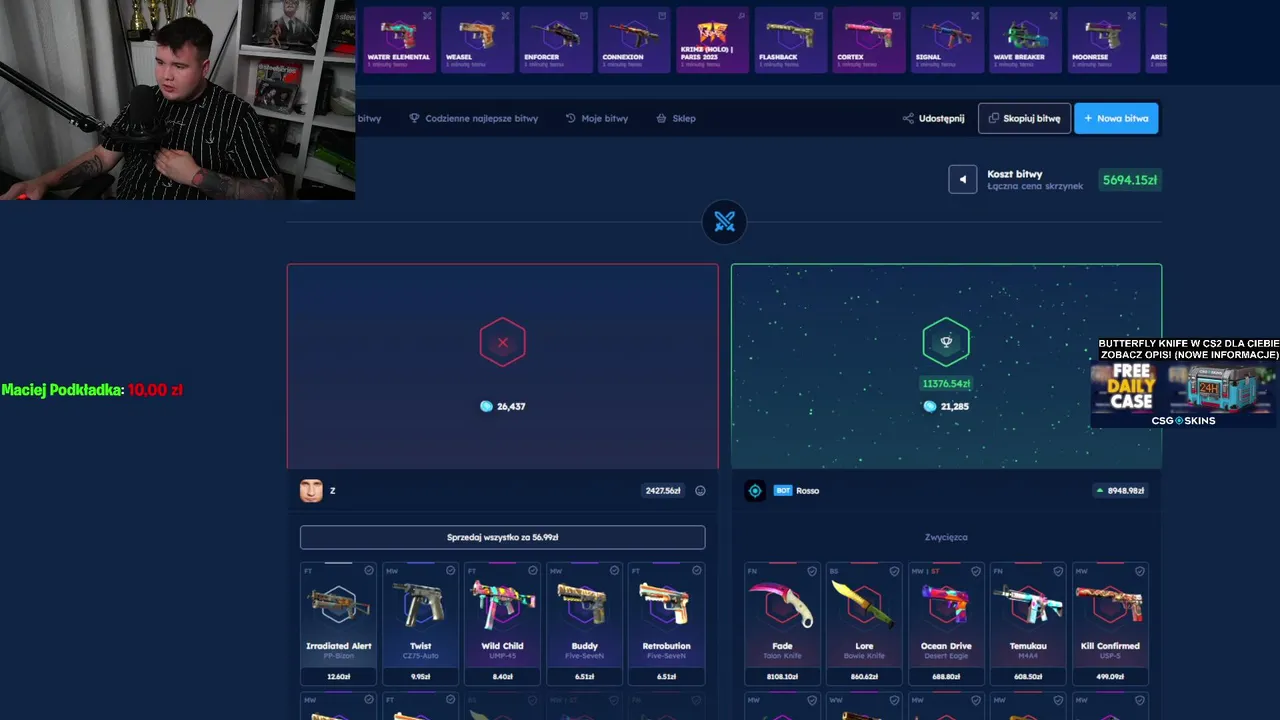This screenshot has height=720, width=1280.
Task: Open the Water Elemental drop card
Action: 398,40
